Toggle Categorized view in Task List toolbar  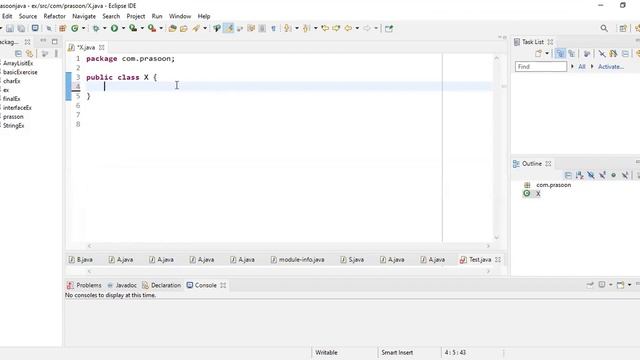click(560, 53)
